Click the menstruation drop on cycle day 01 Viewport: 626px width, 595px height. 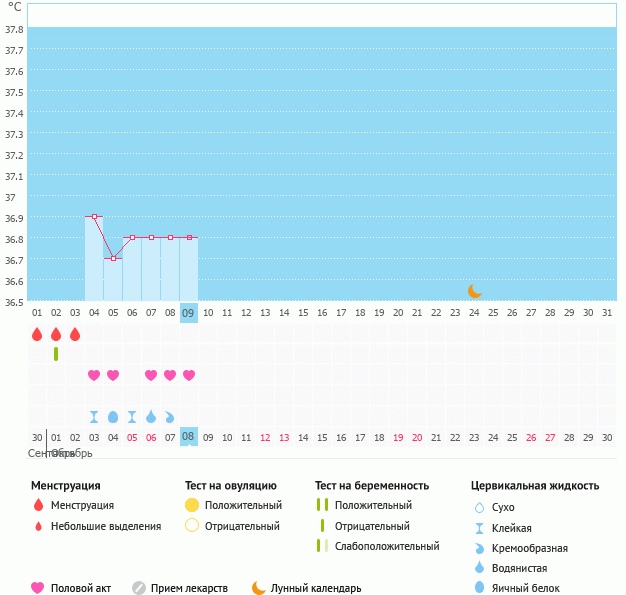click(x=37, y=334)
